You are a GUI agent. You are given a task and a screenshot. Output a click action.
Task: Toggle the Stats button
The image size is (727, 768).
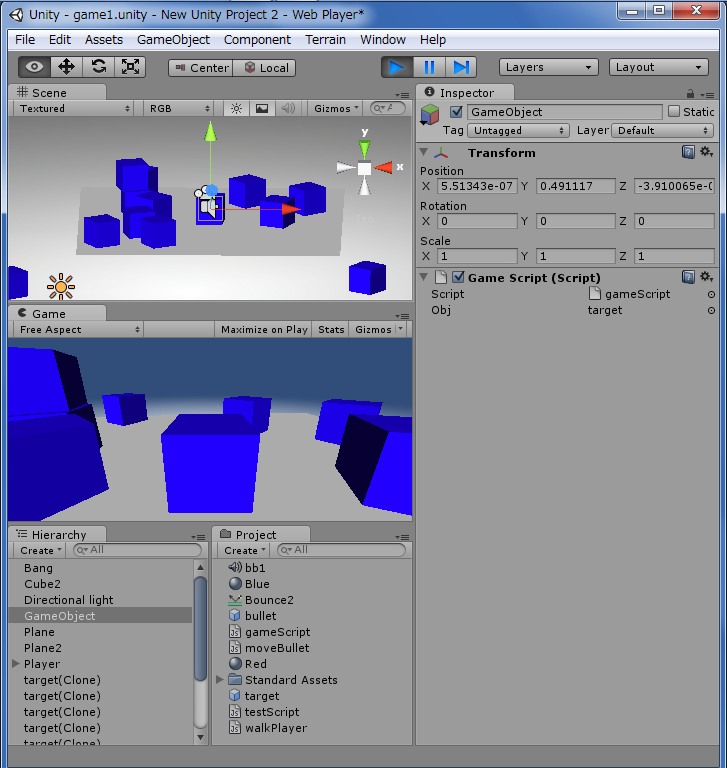[x=331, y=329]
